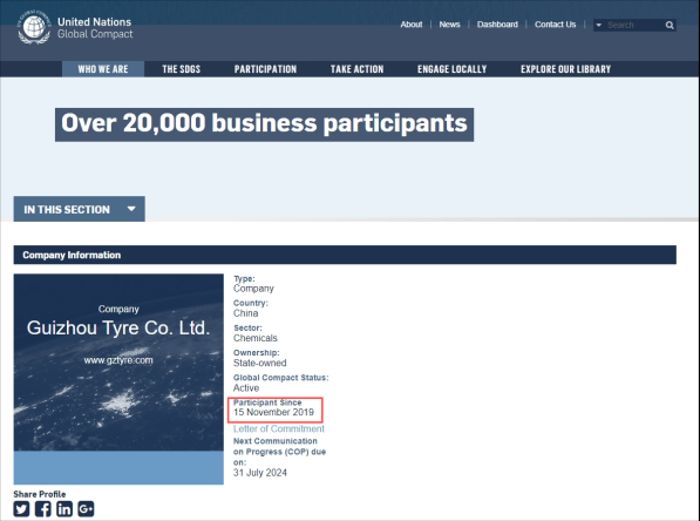Image resolution: width=700 pixels, height=521 pixels.
Task: Click the search magnifier icon
Action: (x=670, y=25)
